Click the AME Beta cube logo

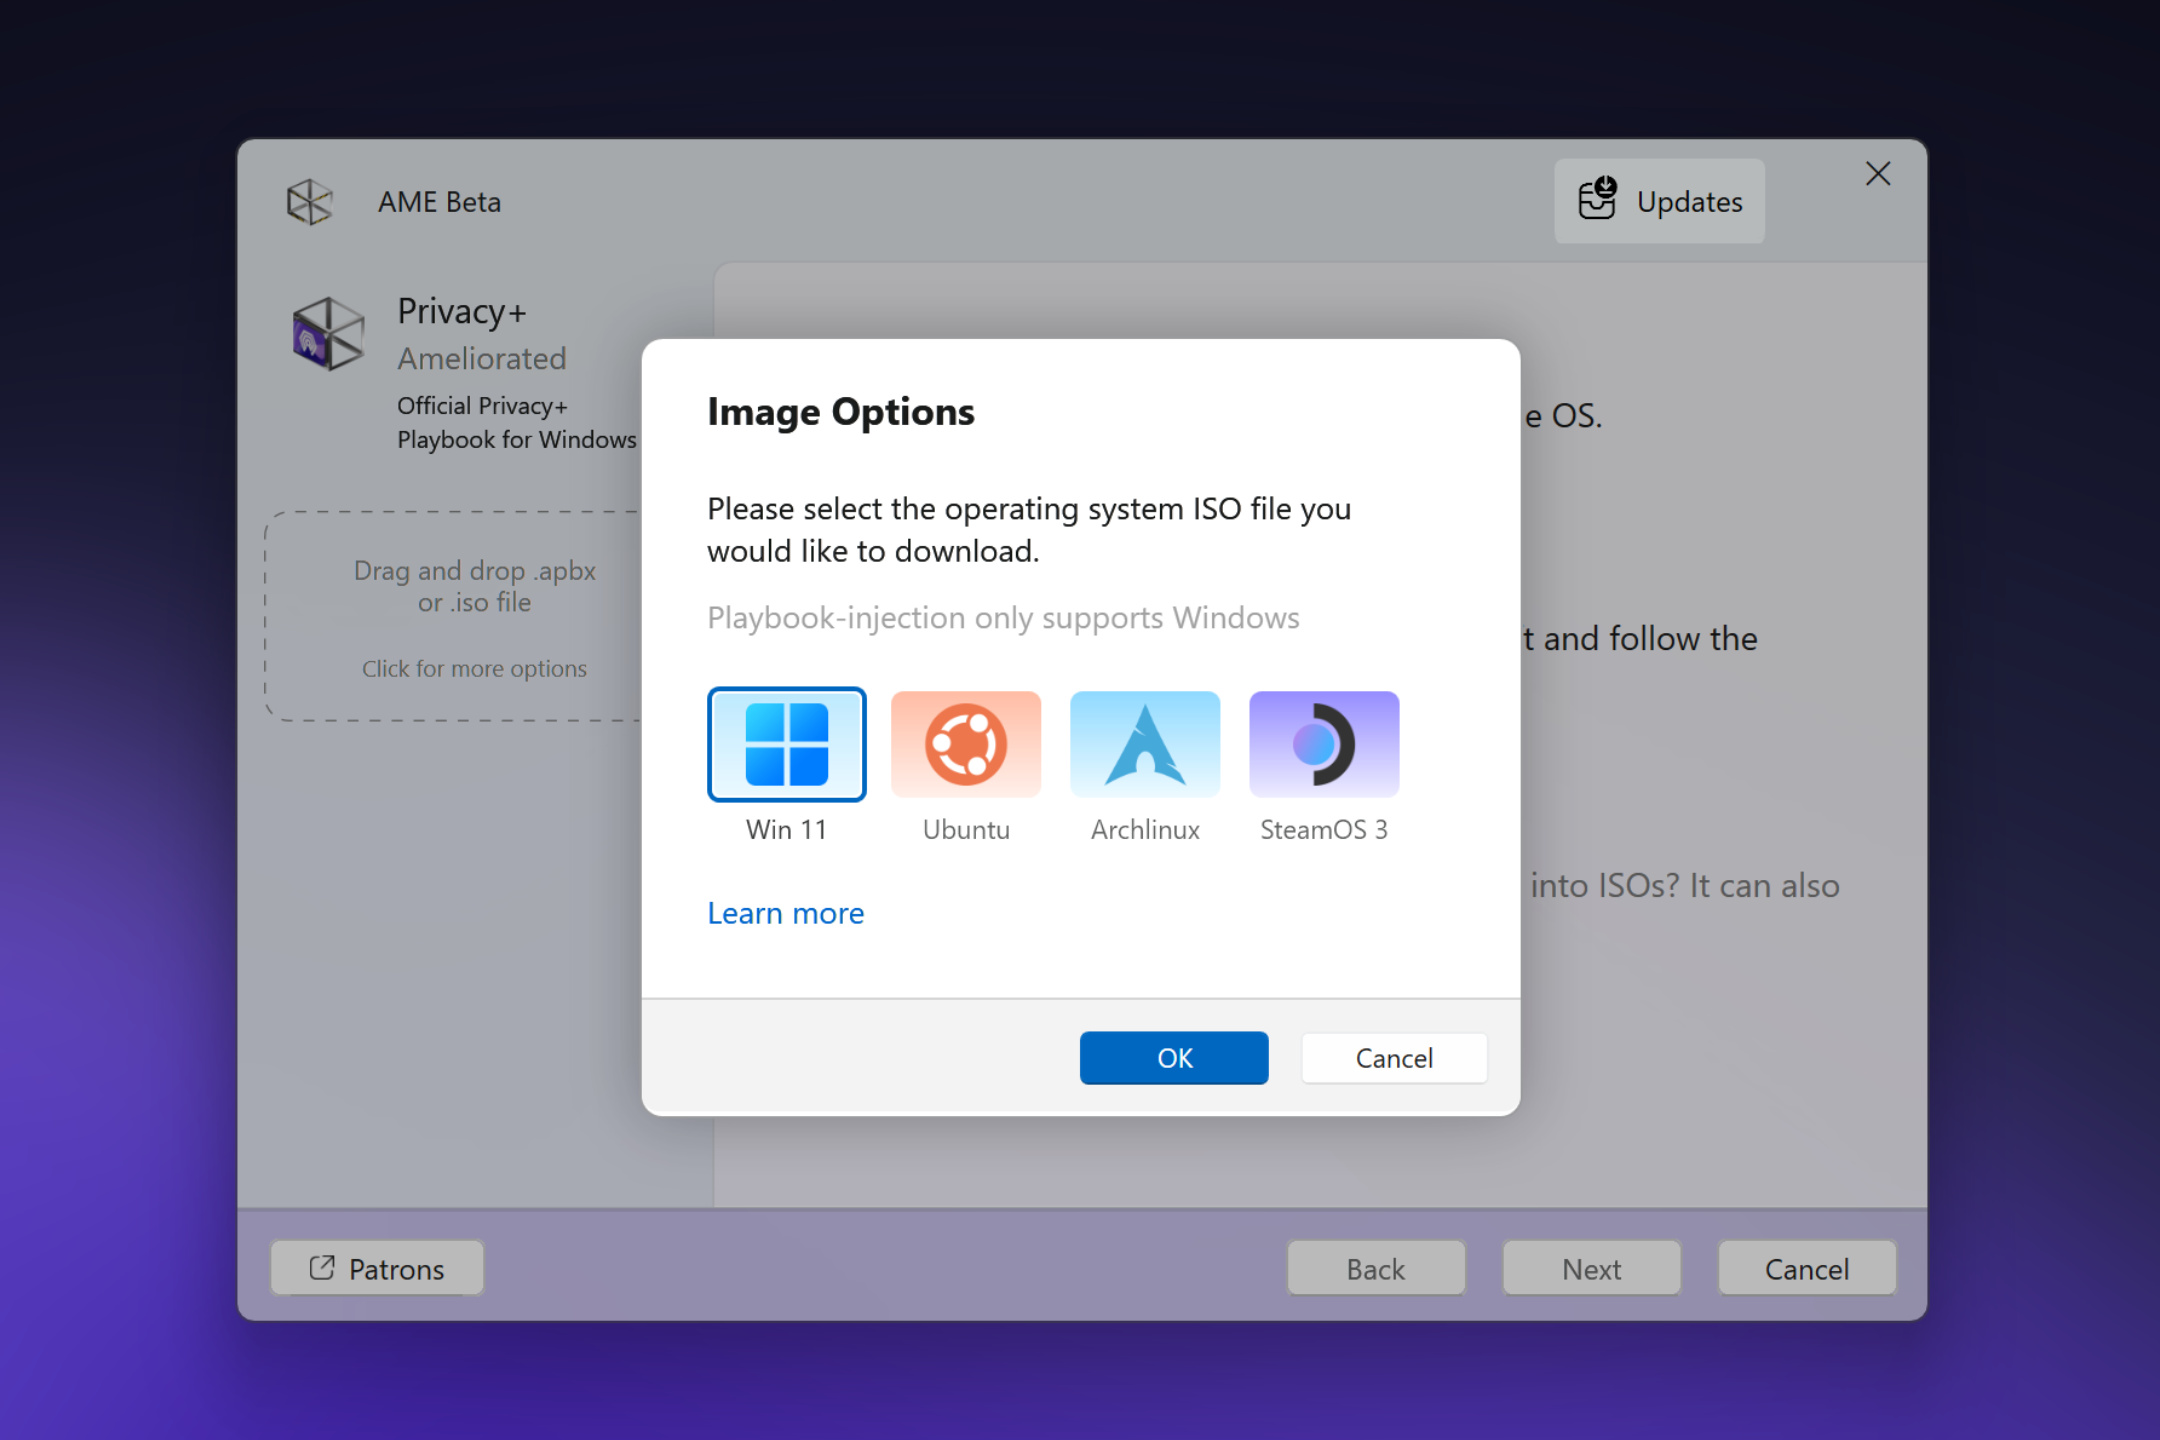(x=309, y=202)
